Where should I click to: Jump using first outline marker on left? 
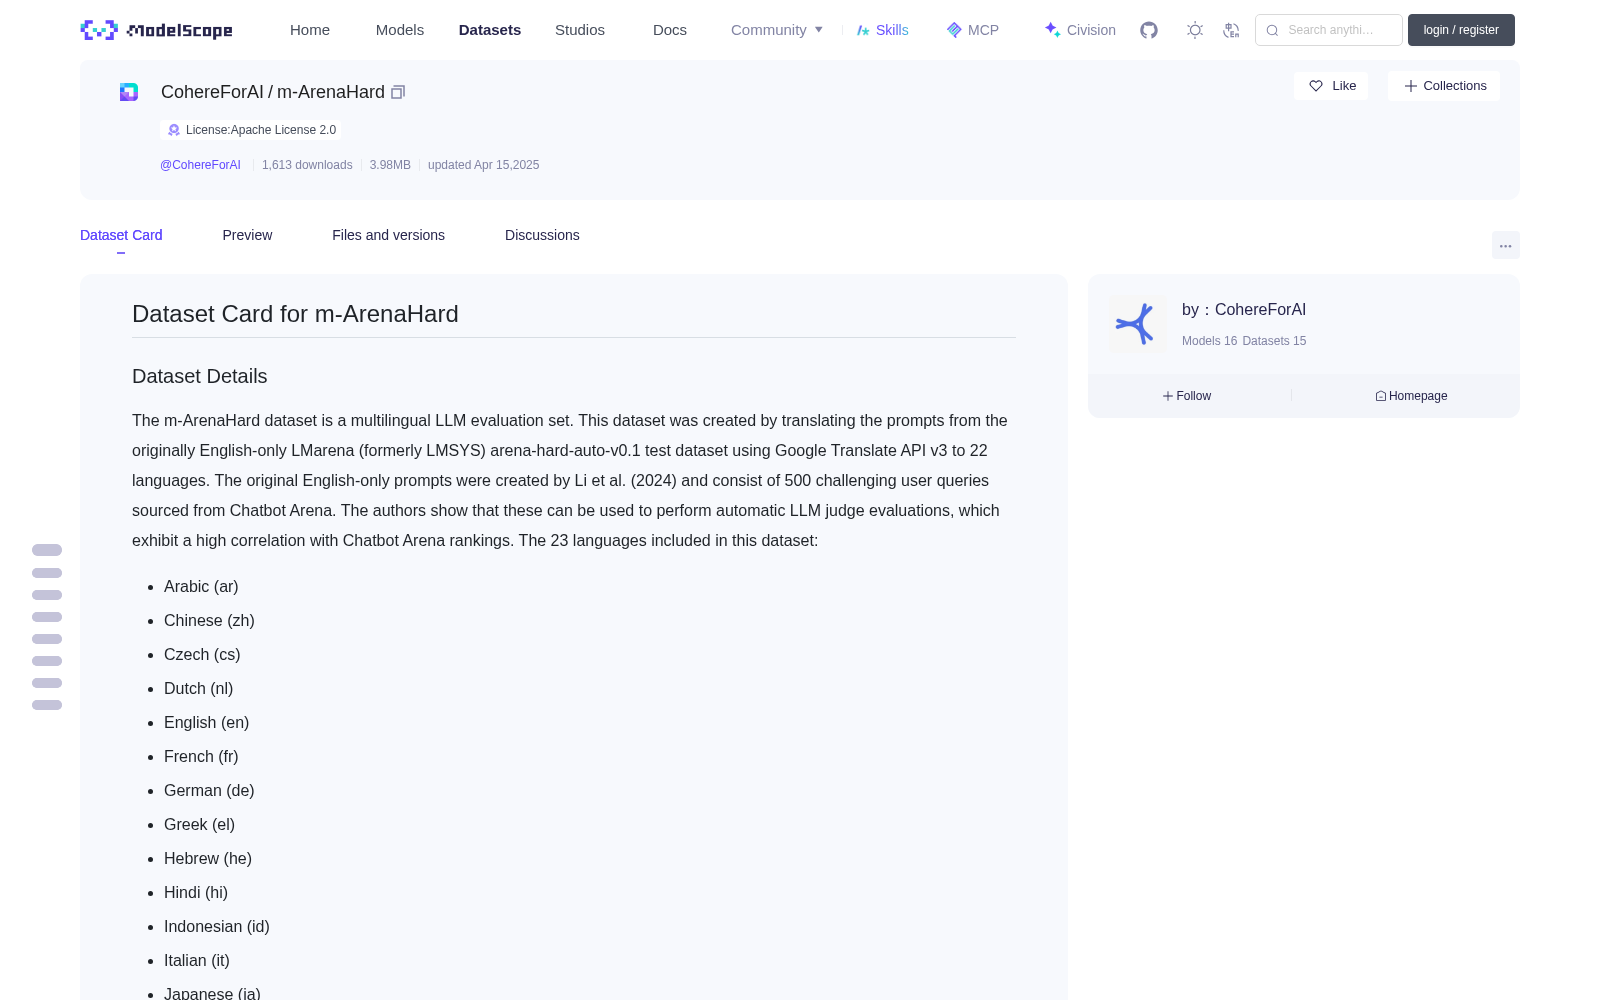point(47,550)
